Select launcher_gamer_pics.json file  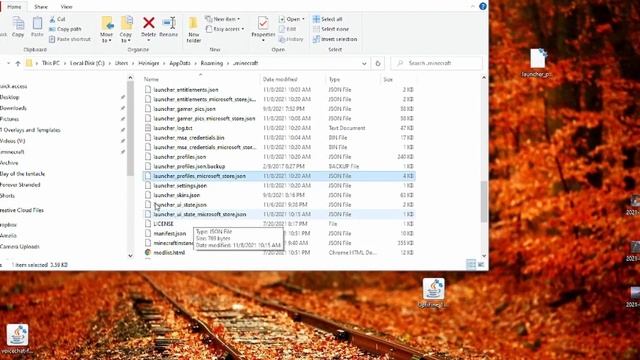(x=279, y=109)
